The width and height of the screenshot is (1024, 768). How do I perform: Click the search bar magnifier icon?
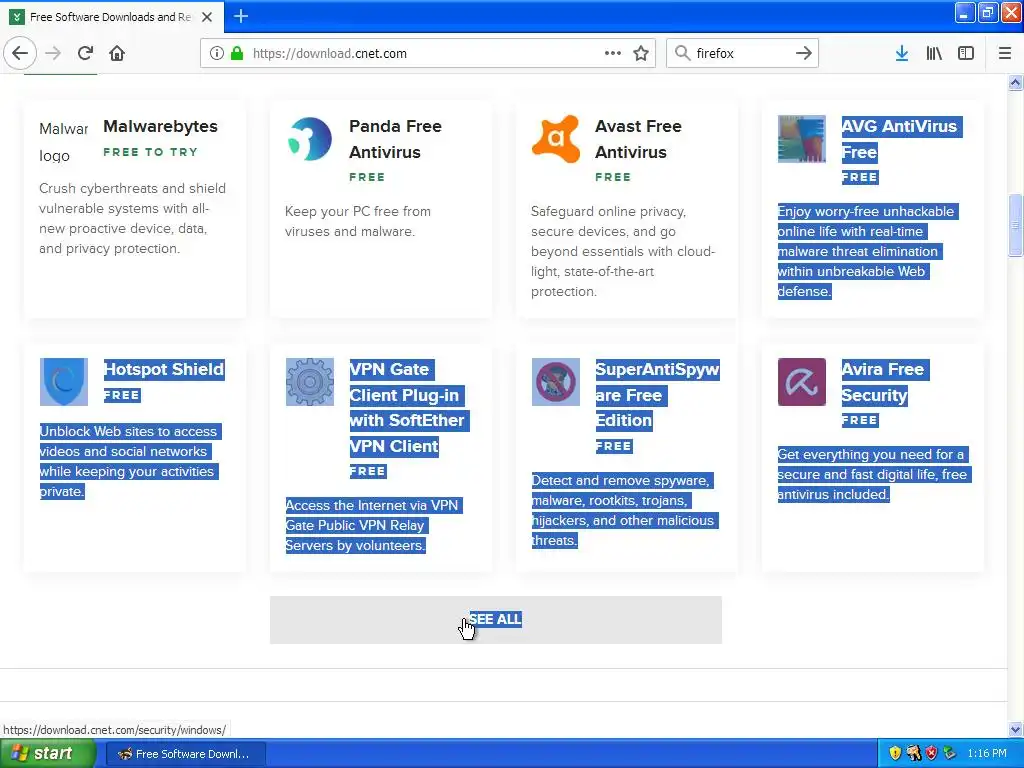click(682, 53)
